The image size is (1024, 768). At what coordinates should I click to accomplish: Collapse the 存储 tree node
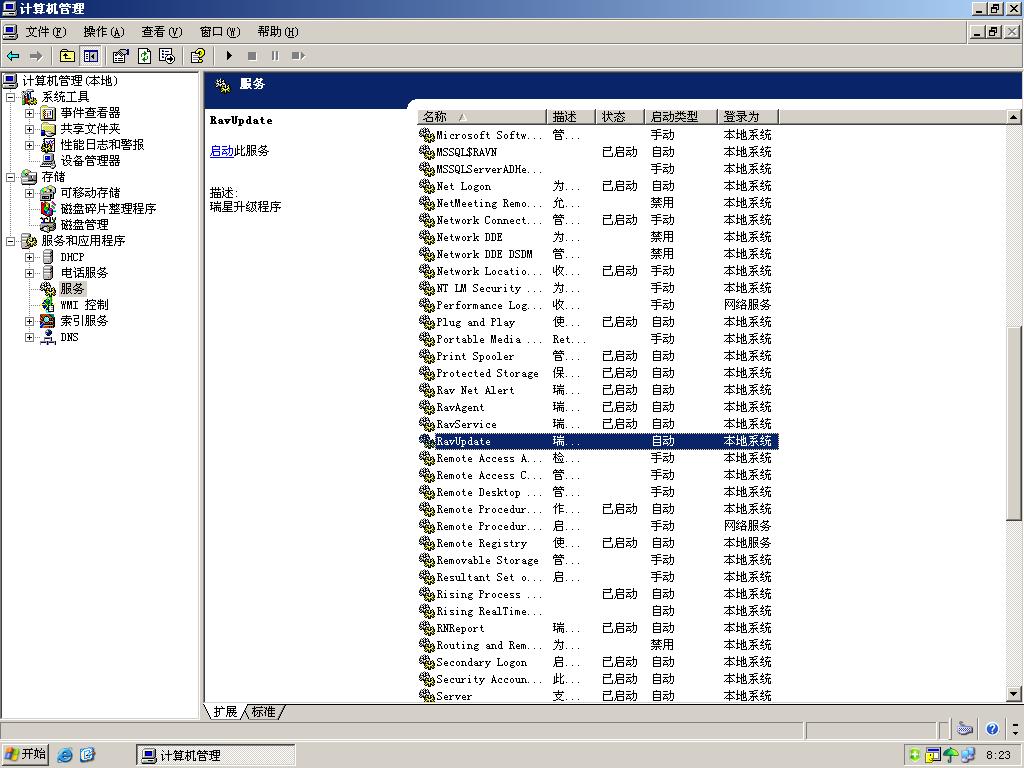coord(10,177)
